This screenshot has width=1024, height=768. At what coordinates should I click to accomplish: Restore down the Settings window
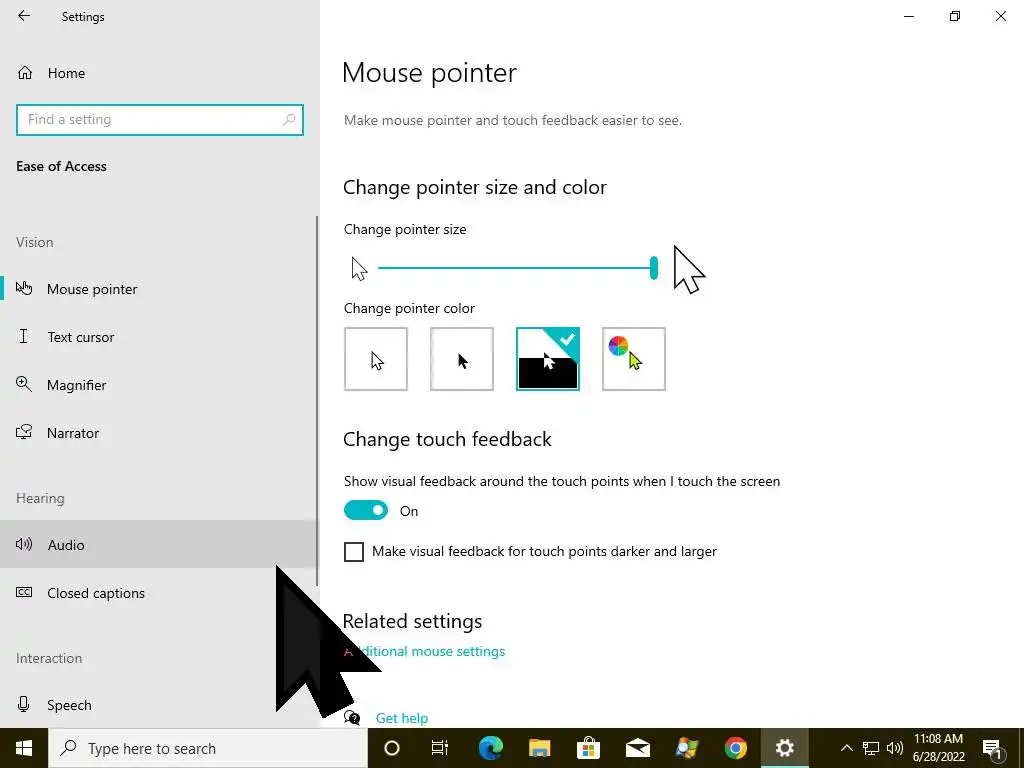click(955, 16)
